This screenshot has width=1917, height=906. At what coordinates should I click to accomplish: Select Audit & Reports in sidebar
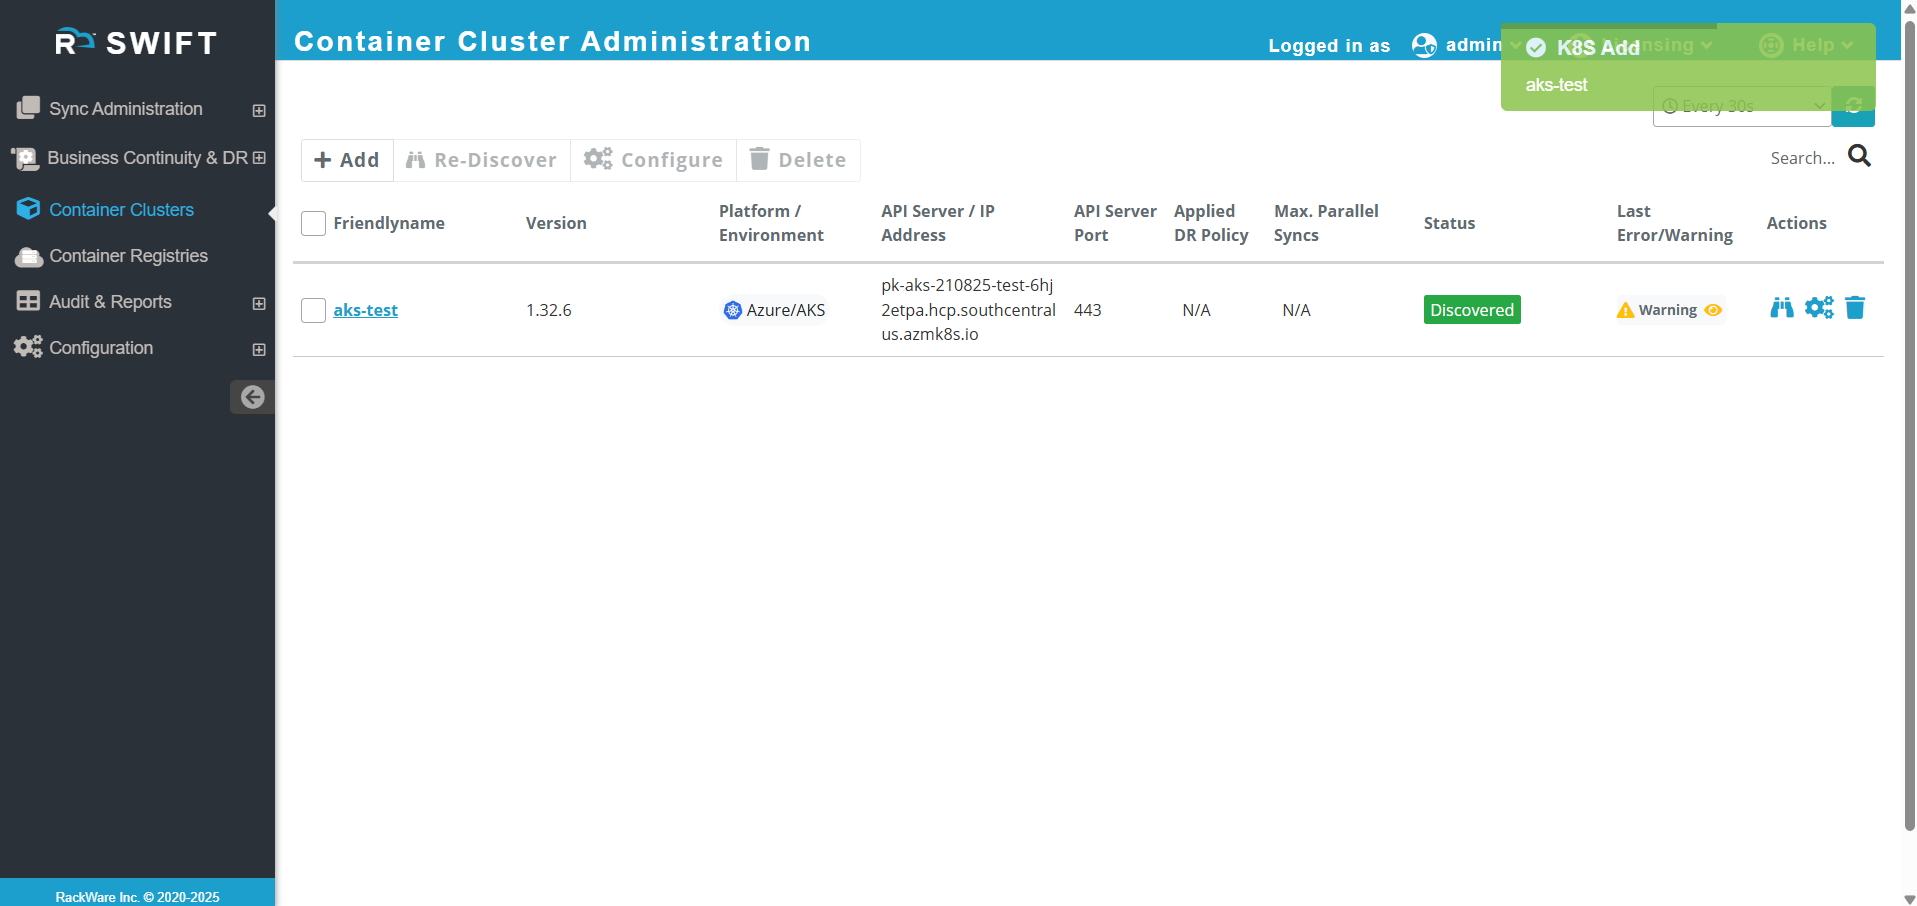[x=110, y=302]
